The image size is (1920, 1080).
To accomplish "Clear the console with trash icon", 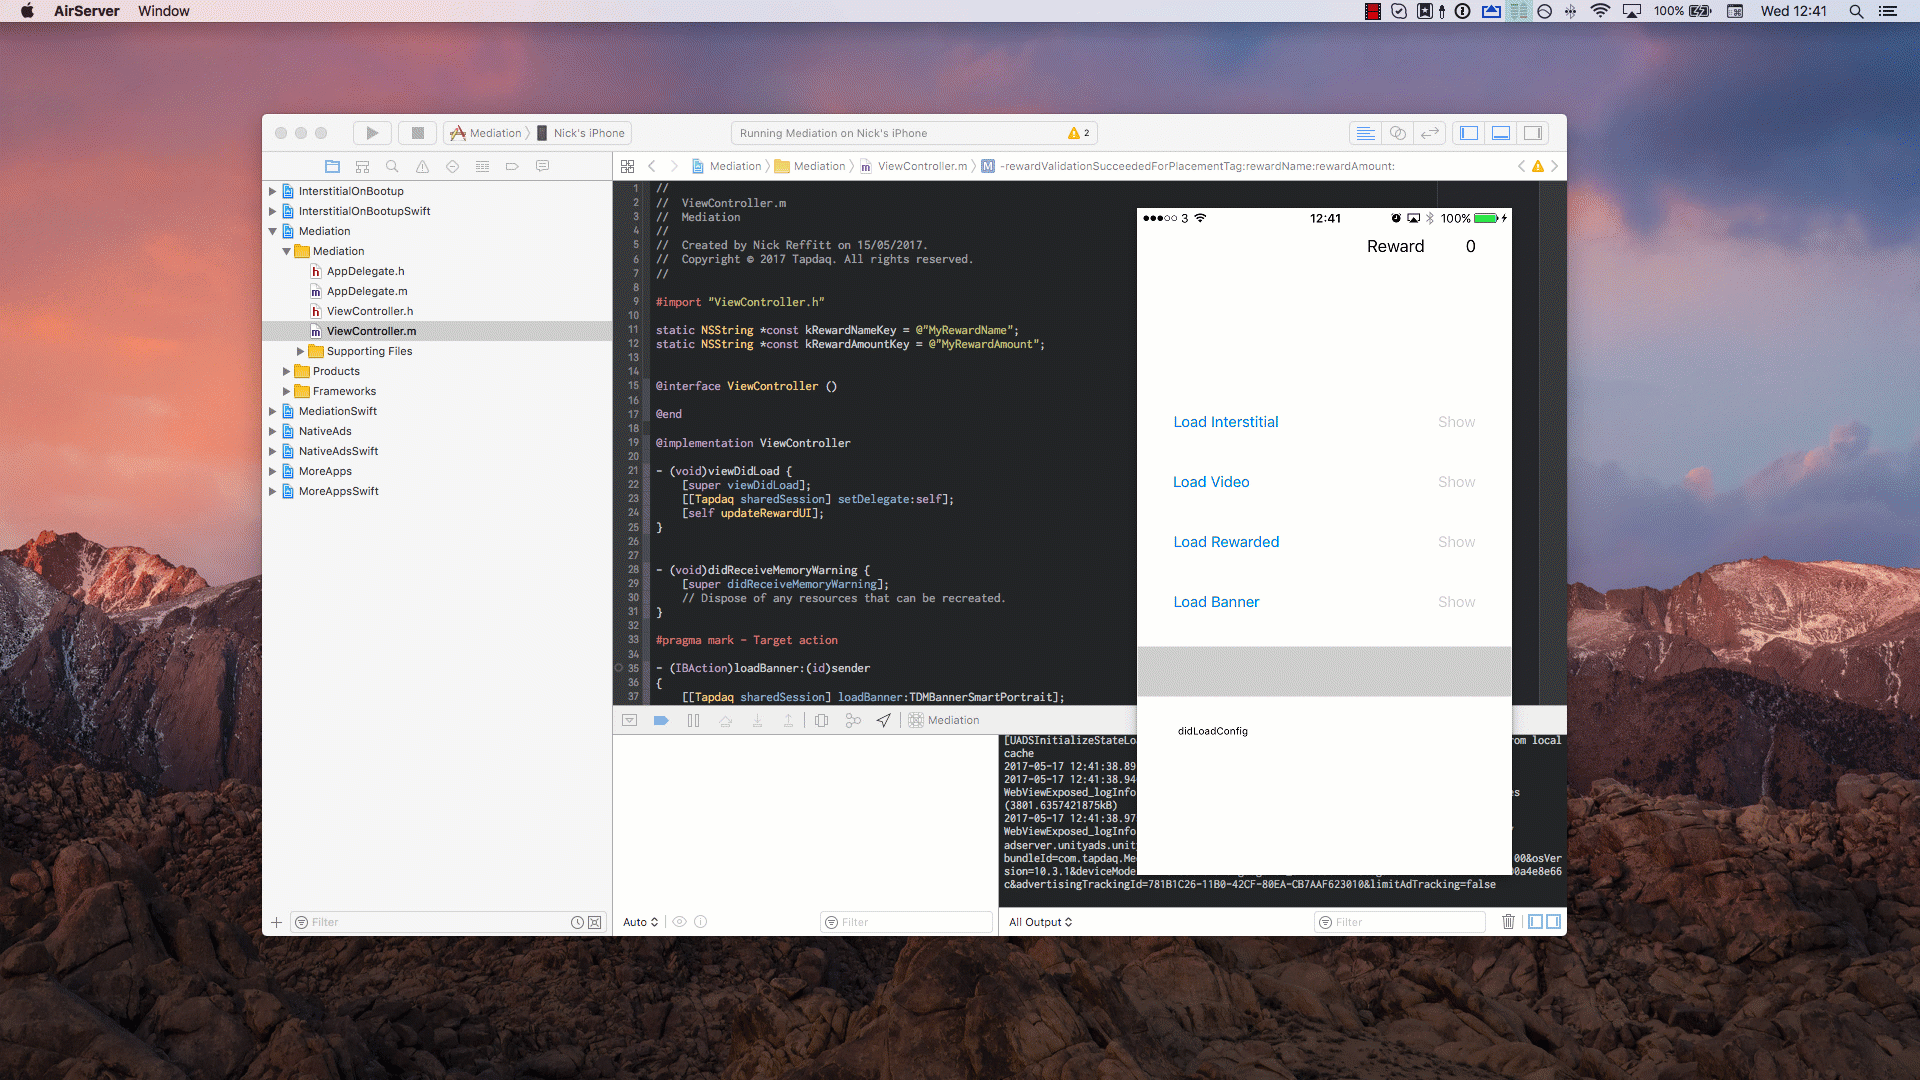I will [1508, 922].
